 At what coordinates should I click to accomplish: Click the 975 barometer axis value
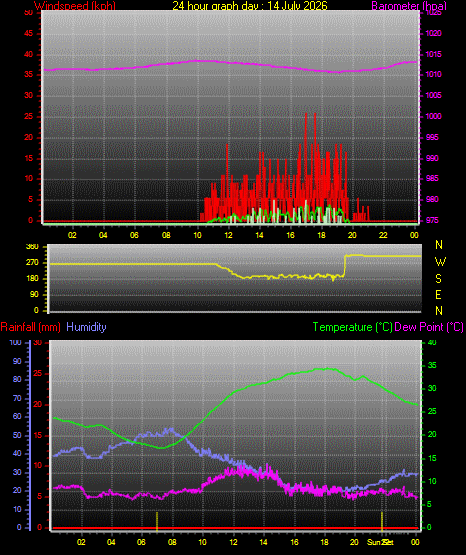coord(432,221)
